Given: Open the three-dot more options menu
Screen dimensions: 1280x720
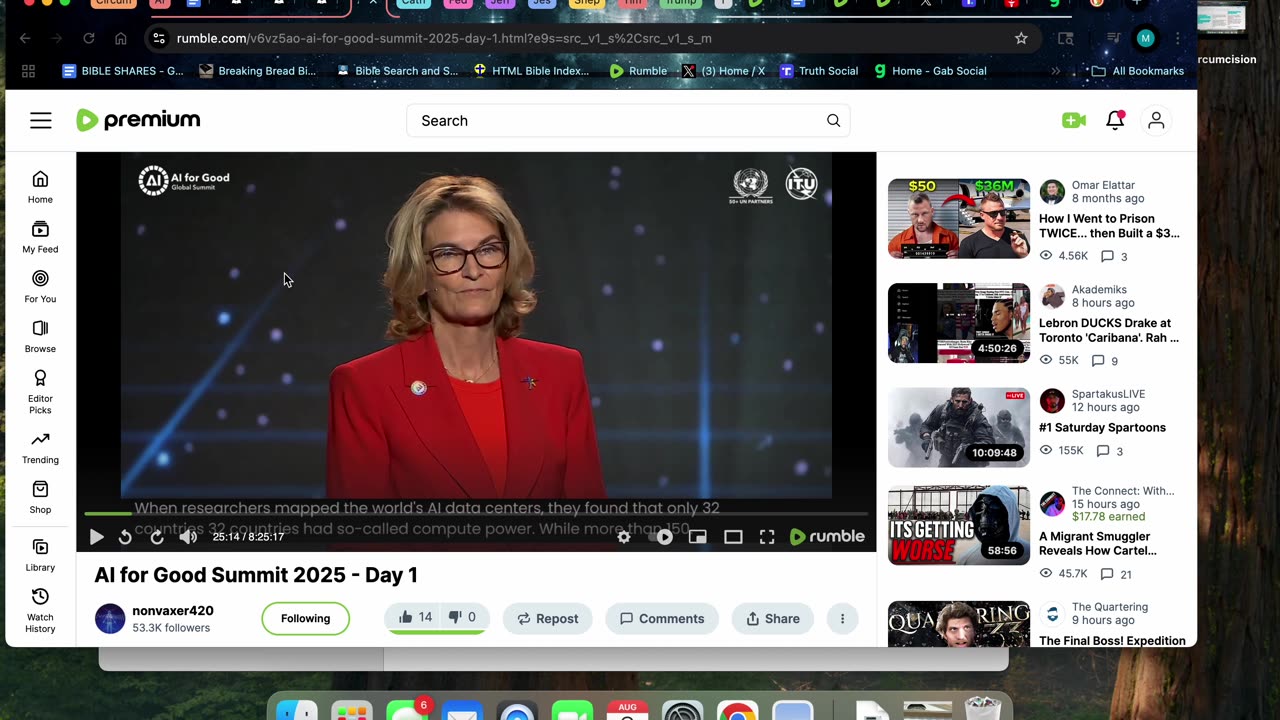Looking at the screenshot, I should (842, 619).
